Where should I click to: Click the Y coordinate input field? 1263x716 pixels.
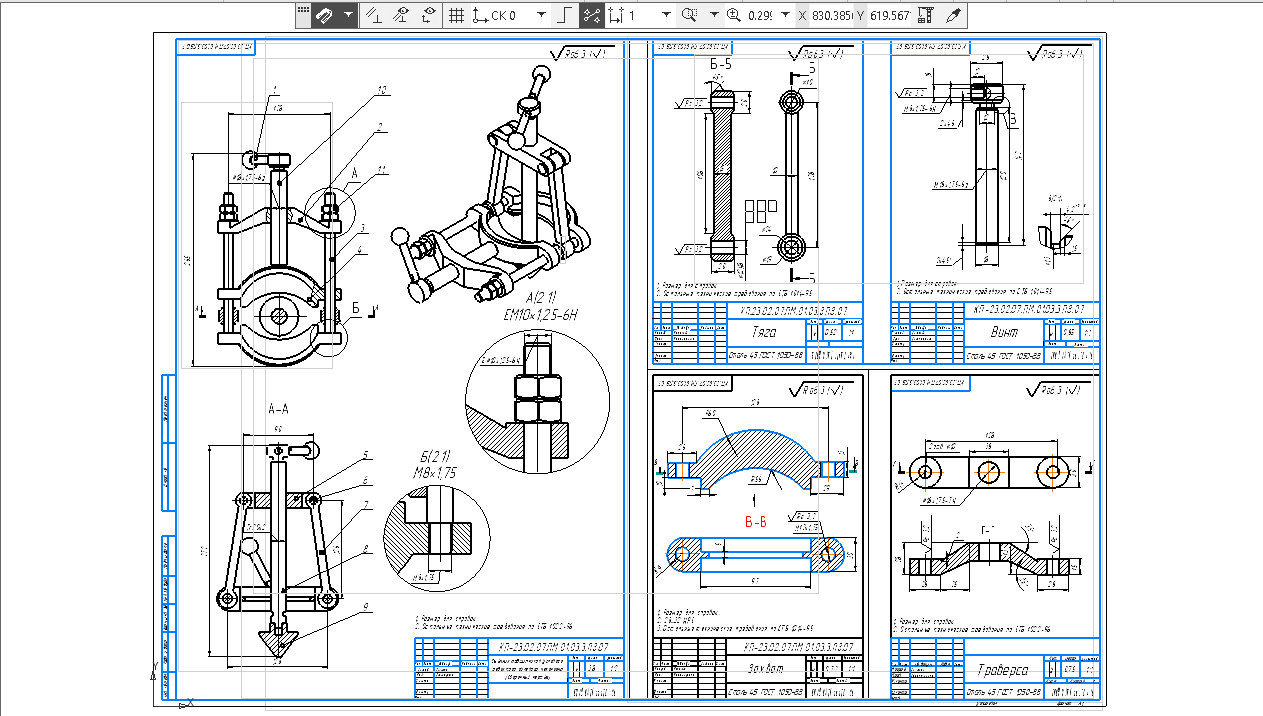(890, 15)
